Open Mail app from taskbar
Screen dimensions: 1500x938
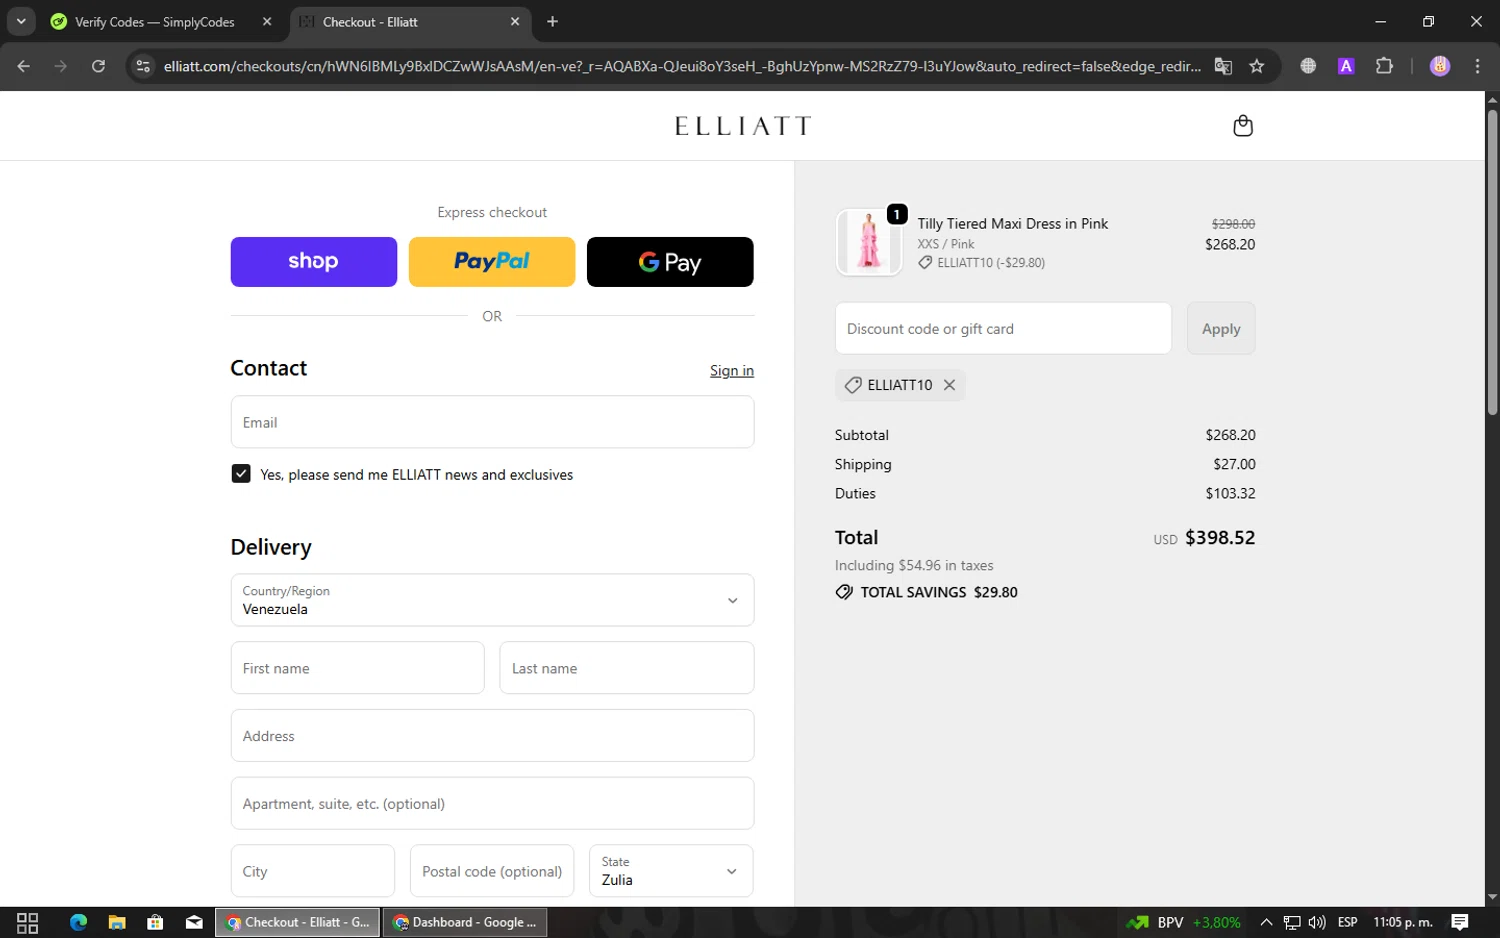coord(194,922)
